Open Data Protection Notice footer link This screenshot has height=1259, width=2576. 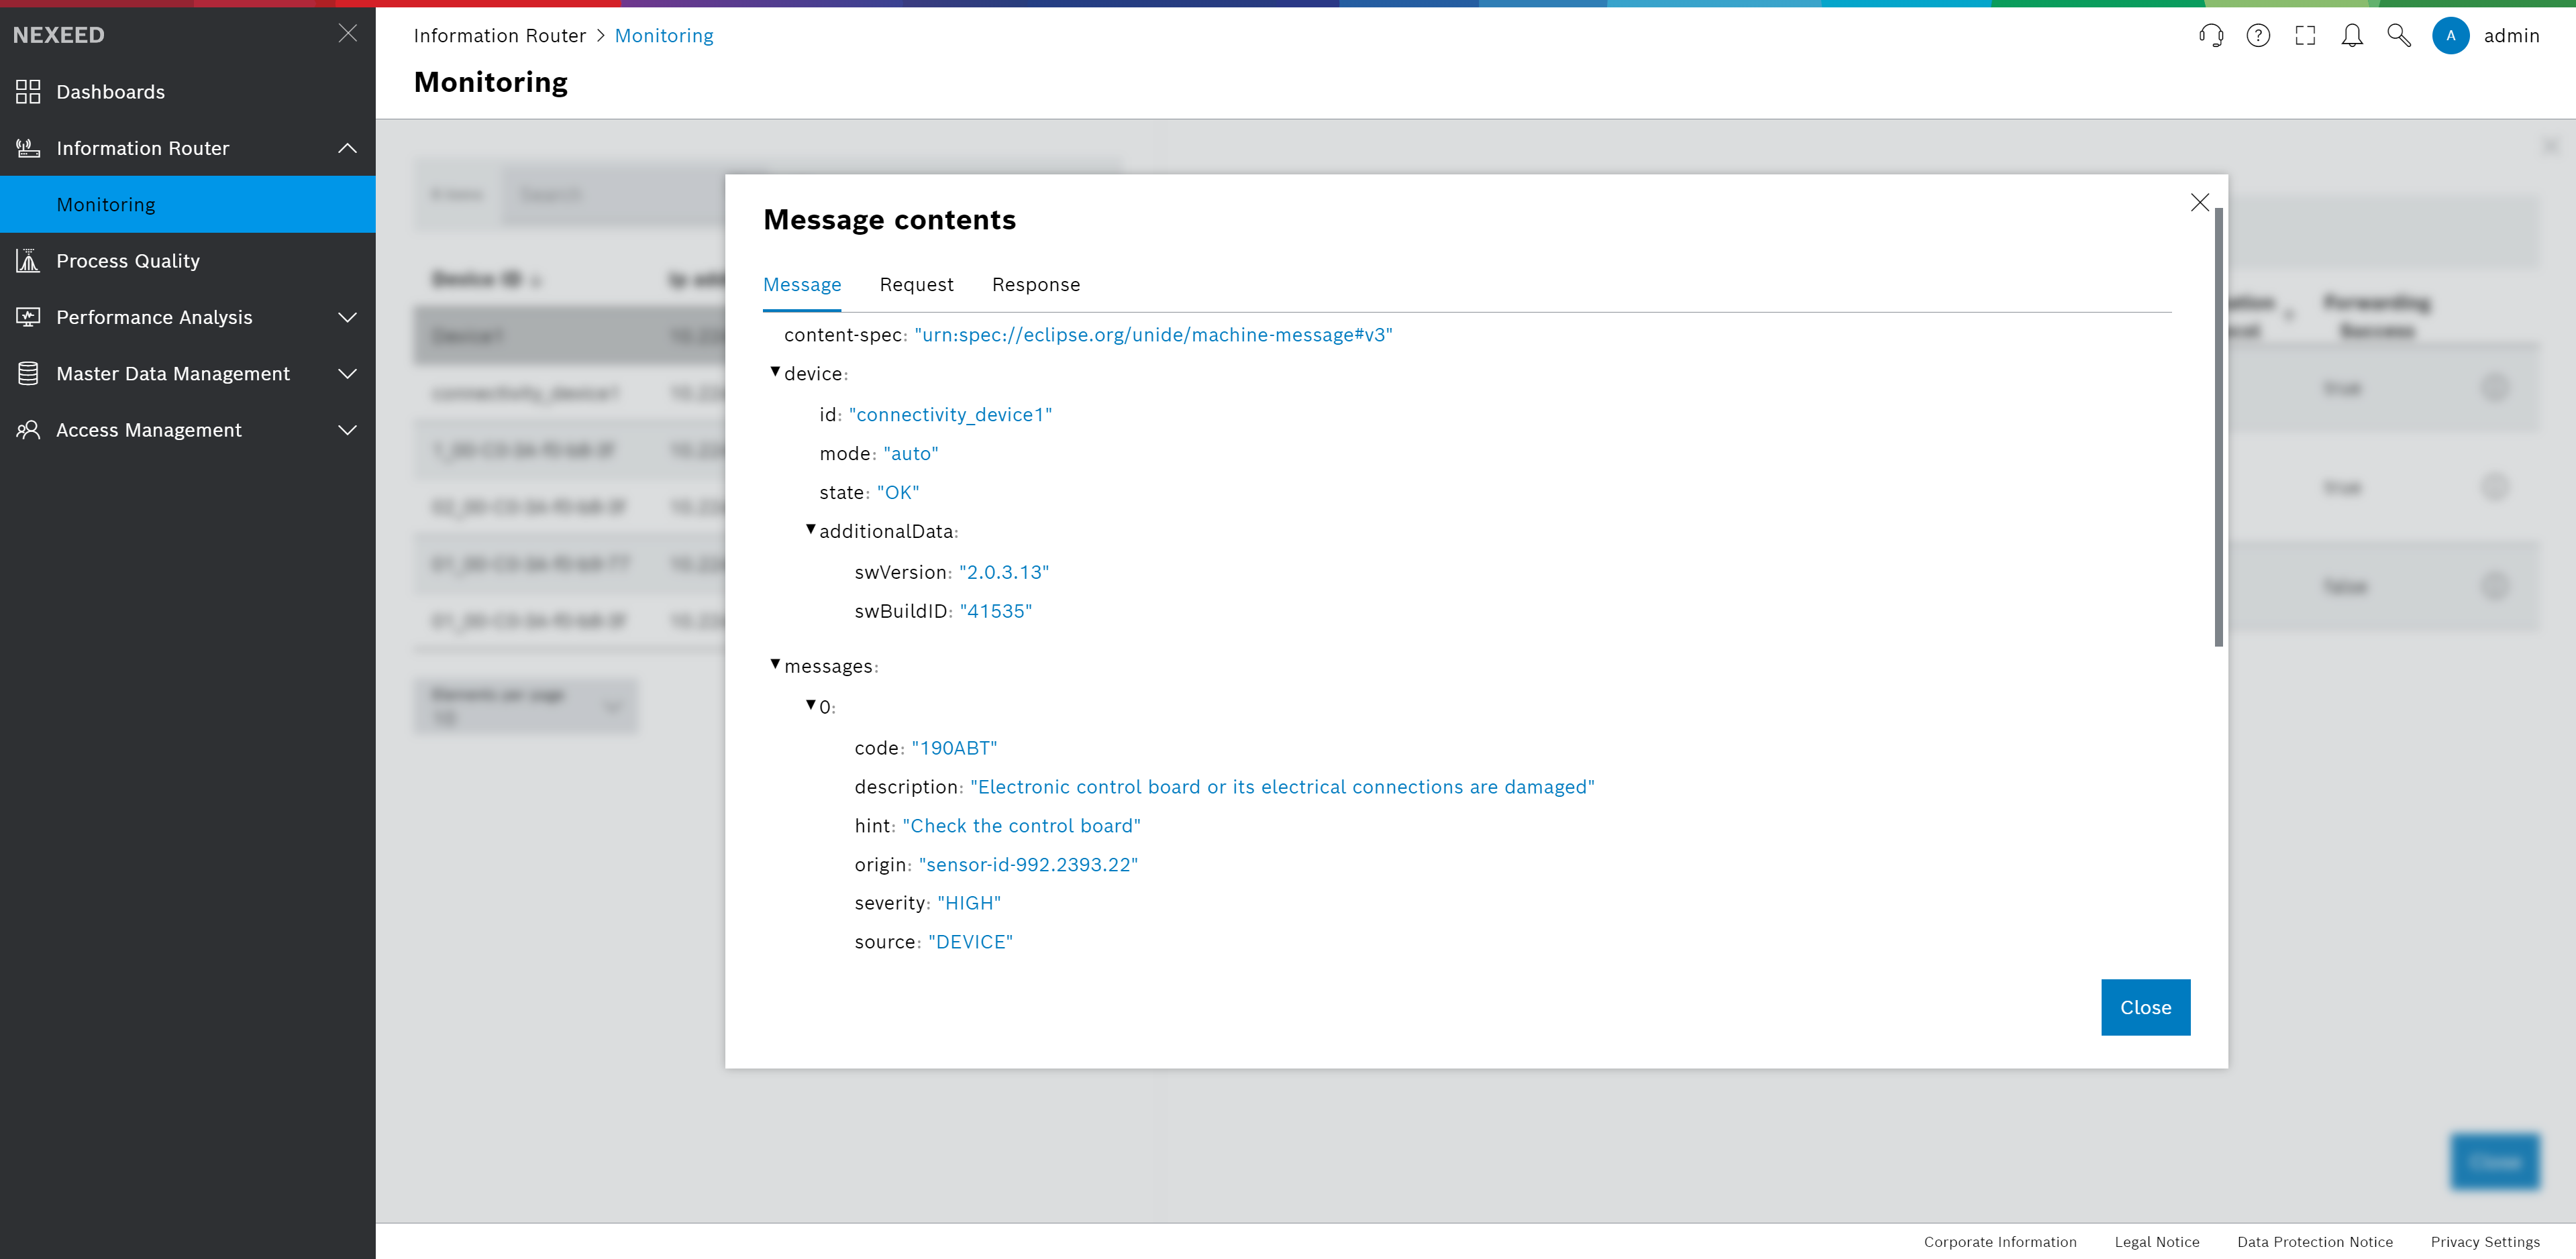click(2315, 1242)
